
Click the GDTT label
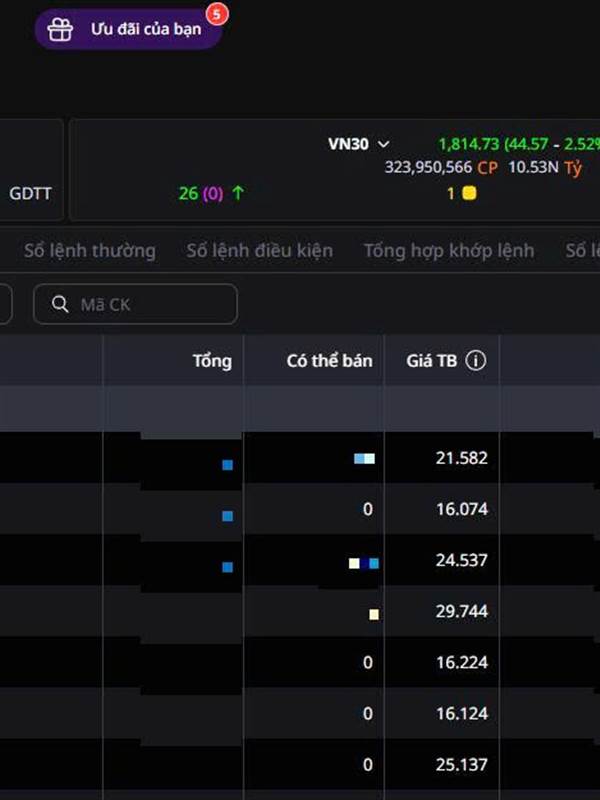(31, 193)
